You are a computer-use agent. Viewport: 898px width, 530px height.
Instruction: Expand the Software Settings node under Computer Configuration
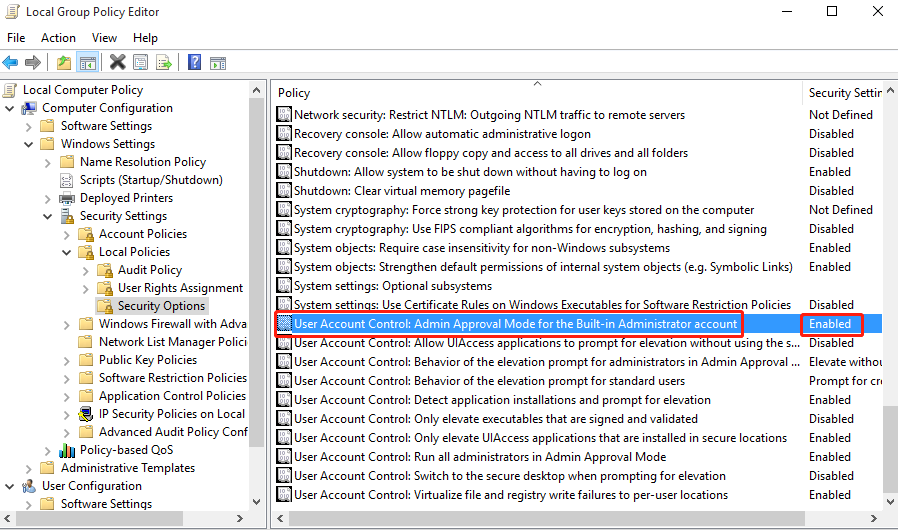tap(28, 126)
